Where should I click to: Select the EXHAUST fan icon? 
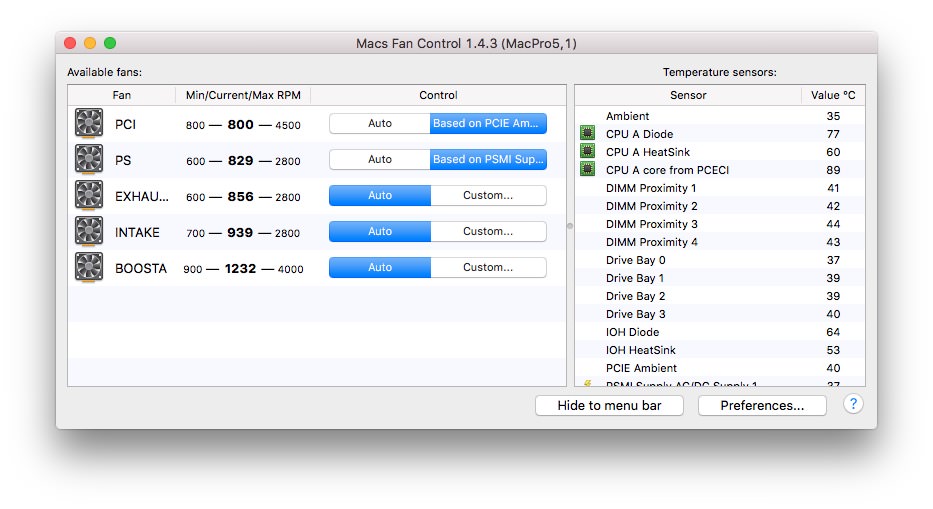click(89, 195)
